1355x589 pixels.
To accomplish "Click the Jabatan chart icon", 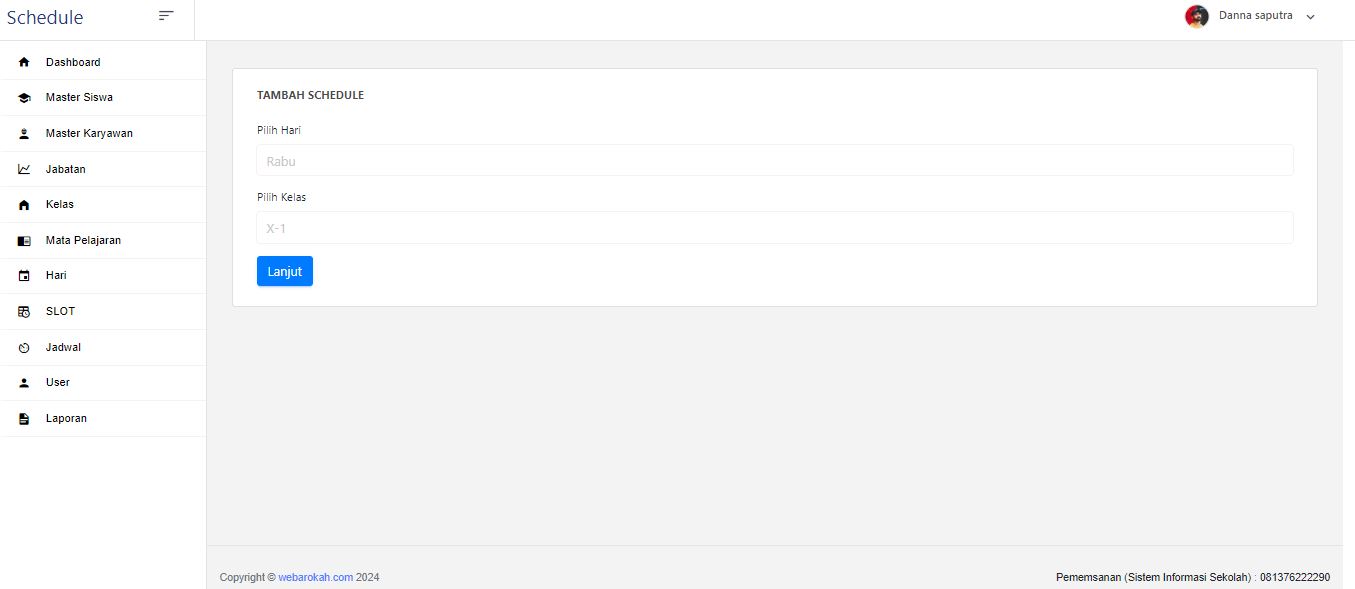I will [24, 169].
